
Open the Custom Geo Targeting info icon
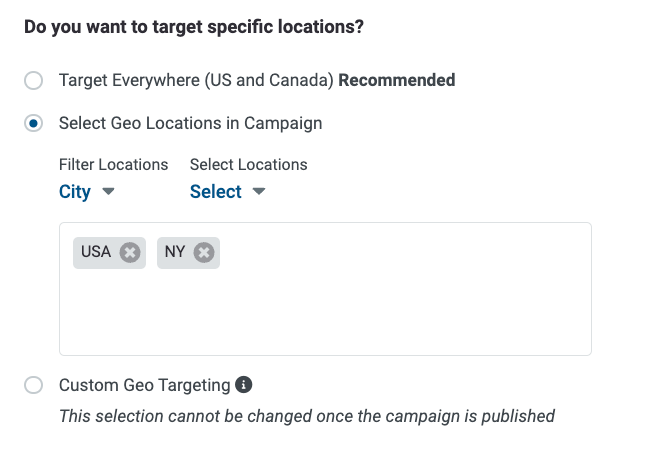tap(244, 385)
